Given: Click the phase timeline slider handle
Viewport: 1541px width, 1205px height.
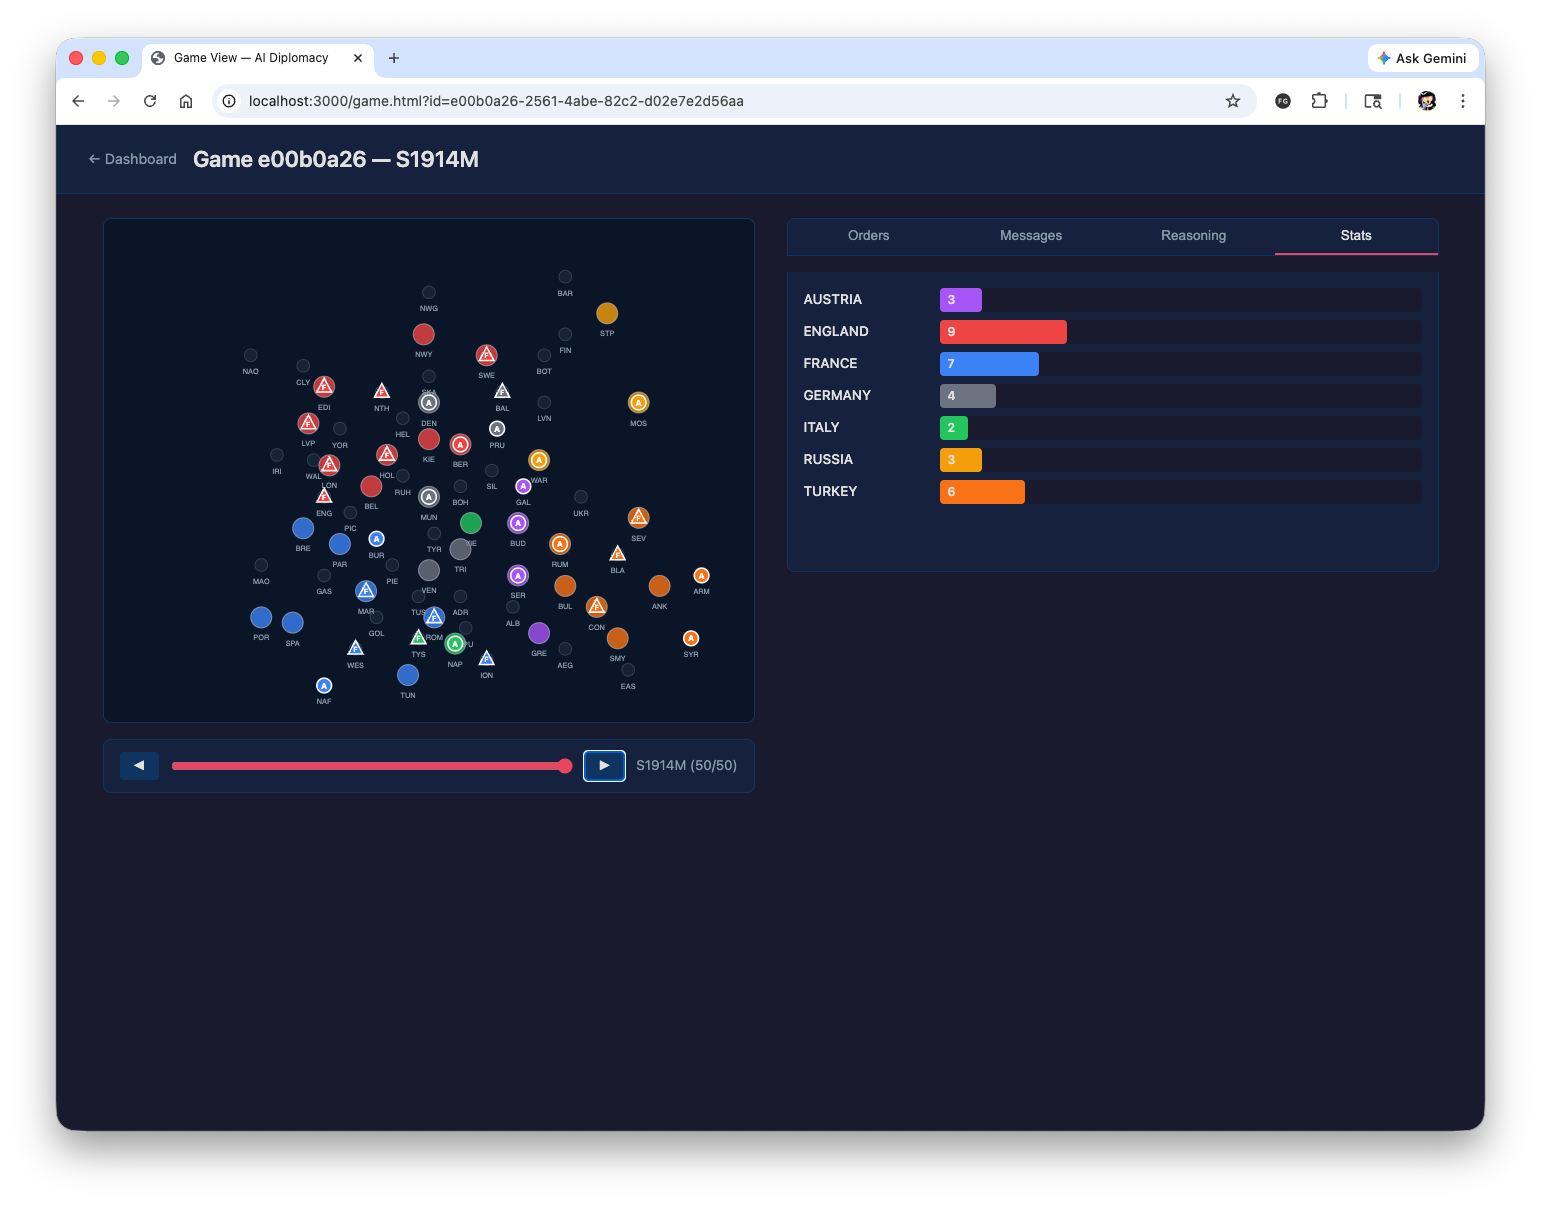Looking at the screenshot, I should 565,766.
